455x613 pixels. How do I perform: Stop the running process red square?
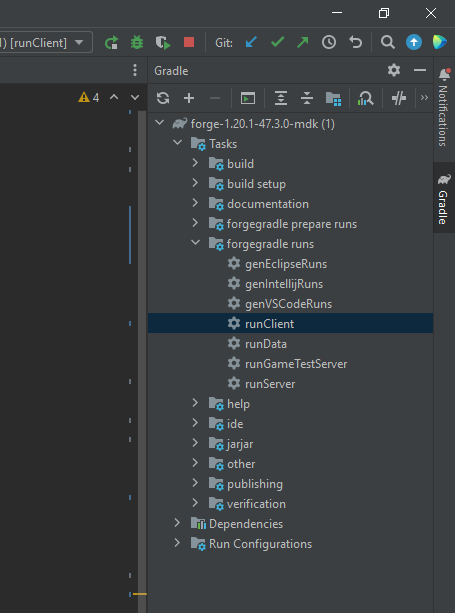pyautogui.click(x=189, y=42)
